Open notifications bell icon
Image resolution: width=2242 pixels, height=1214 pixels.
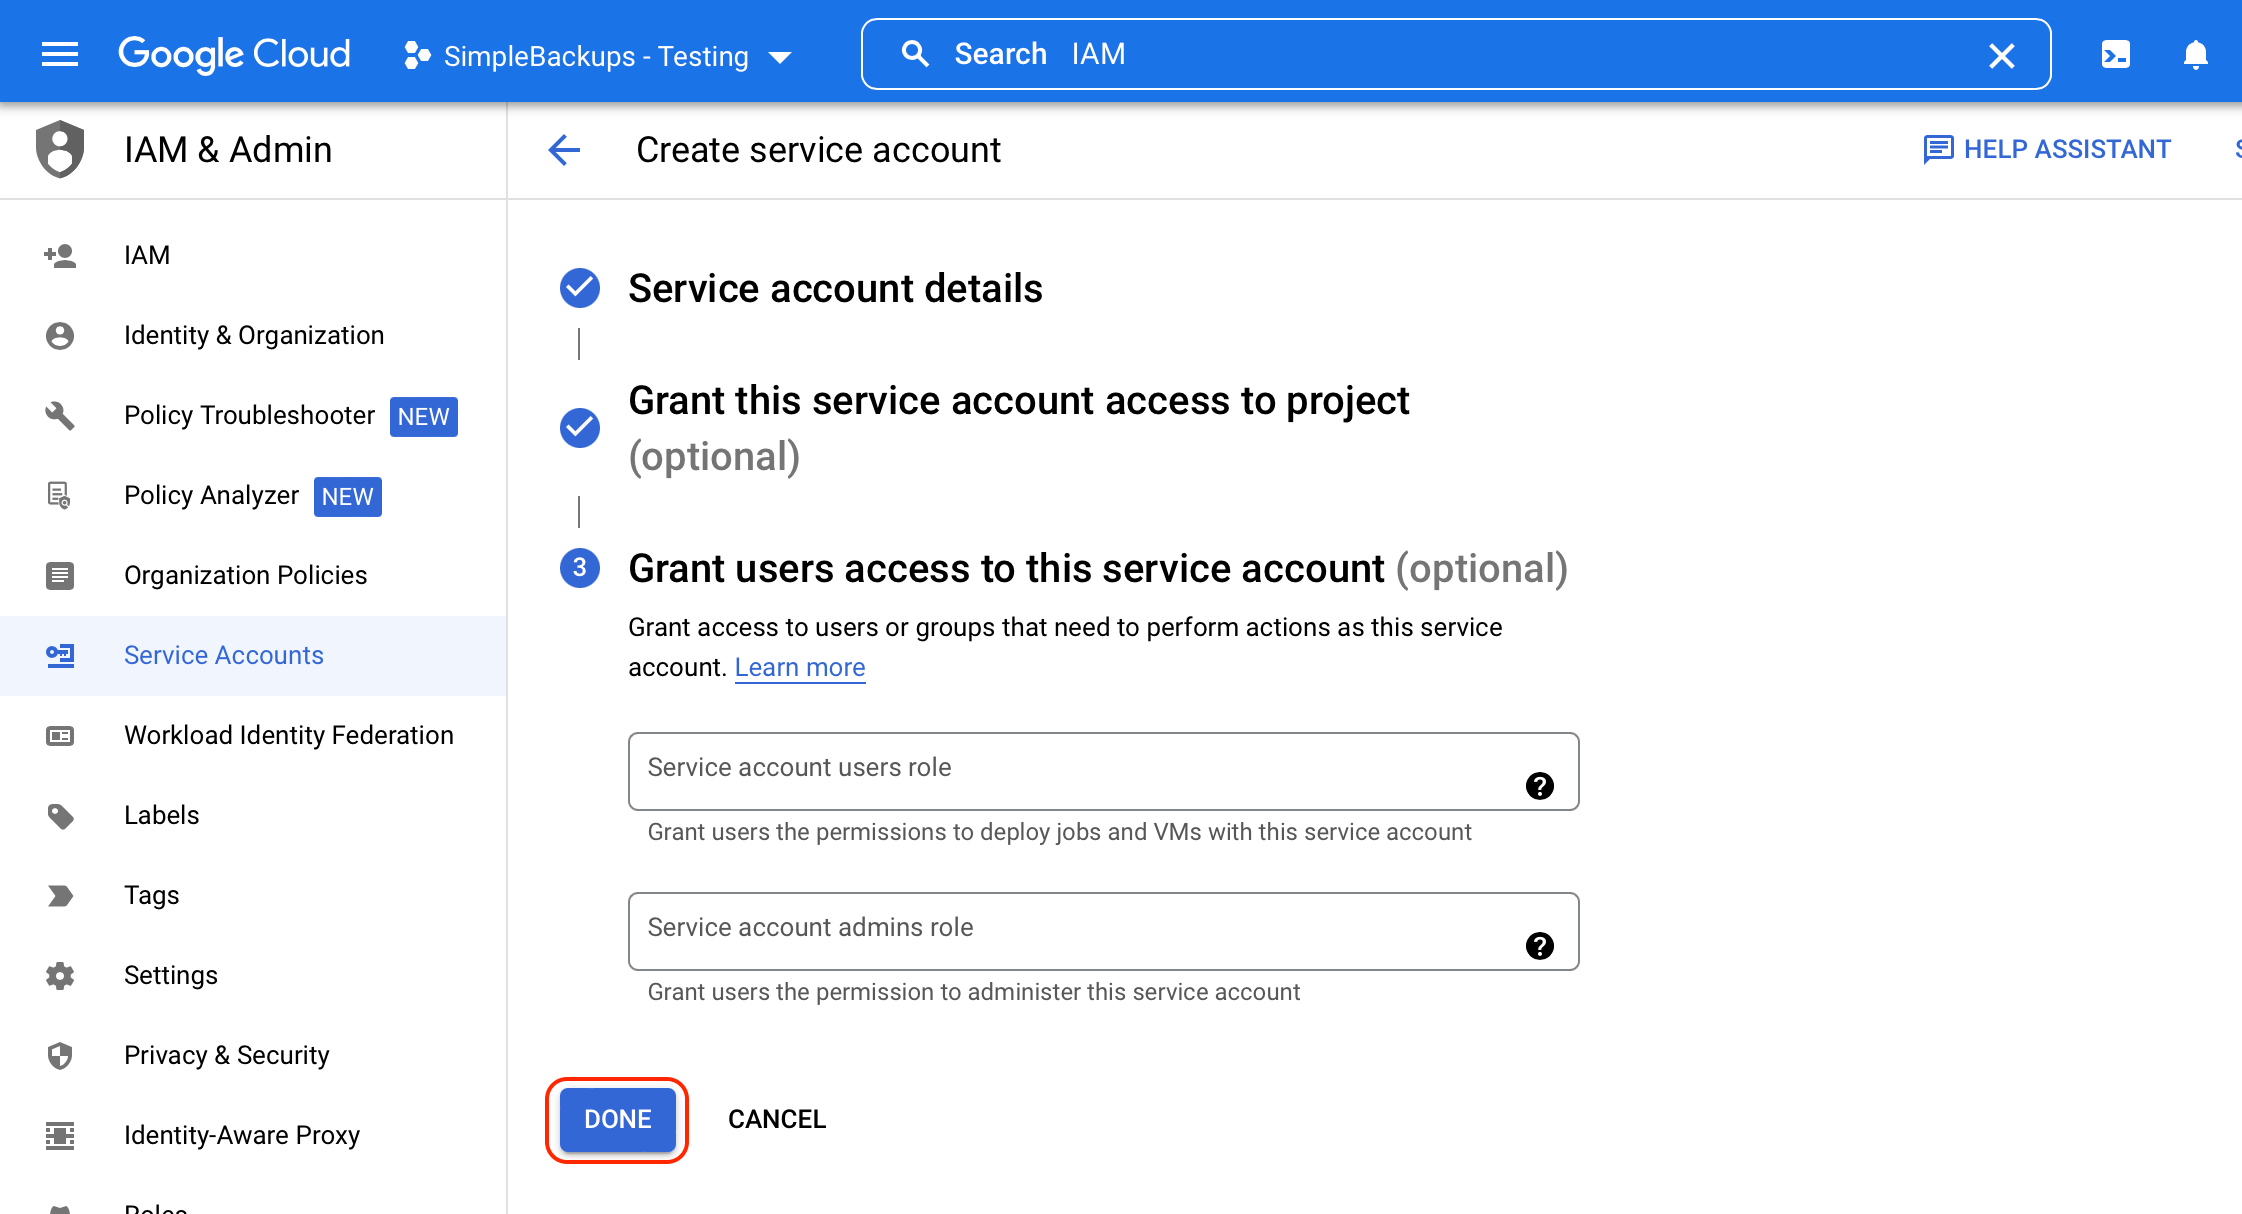(2196, 55)
